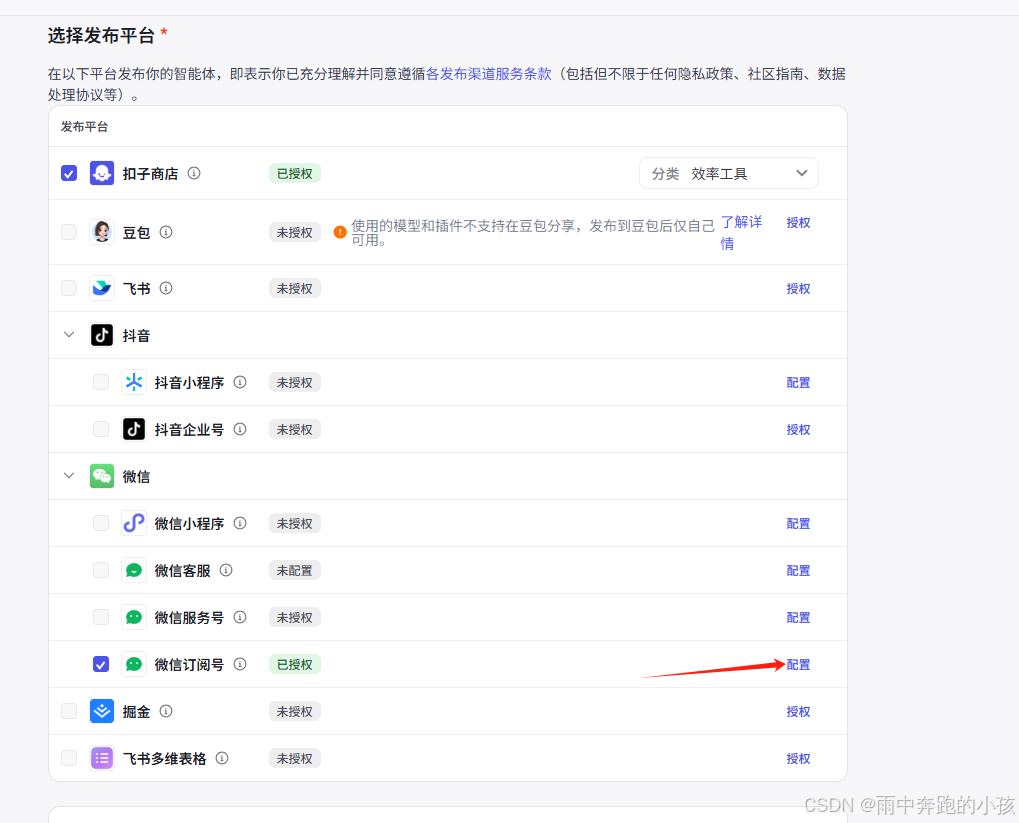
Task: Uncheck the 微信订阅号 checkbox
Action: [101, 664]
